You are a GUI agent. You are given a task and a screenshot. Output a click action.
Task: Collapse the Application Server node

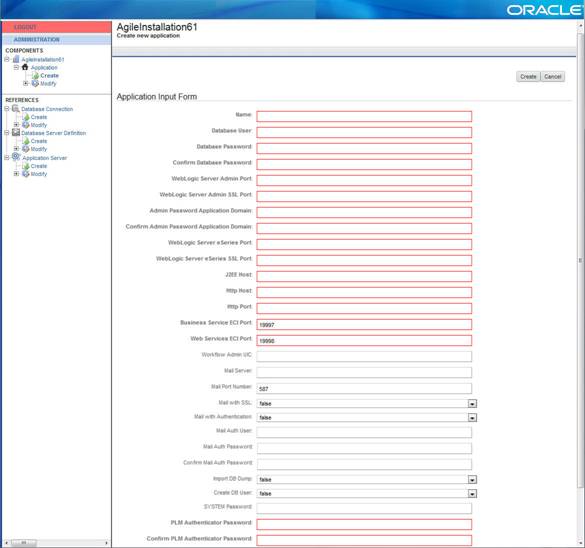pyautogui.click(x=7, y=157)
